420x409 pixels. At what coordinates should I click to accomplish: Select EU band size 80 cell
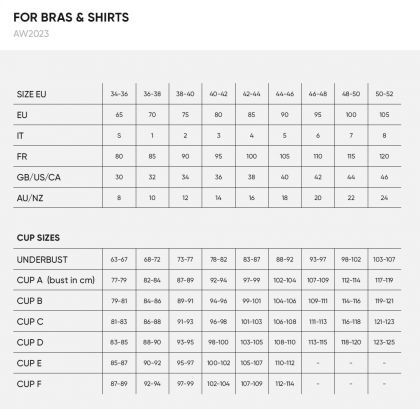(x=218, y=115)
